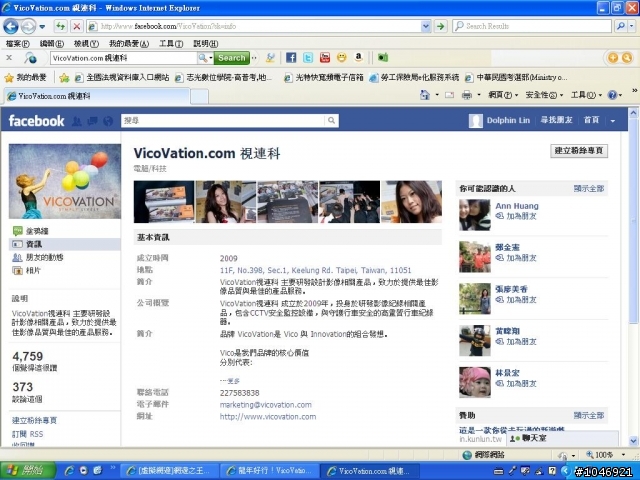Open the 工具(T) menu

click(171, 43)
